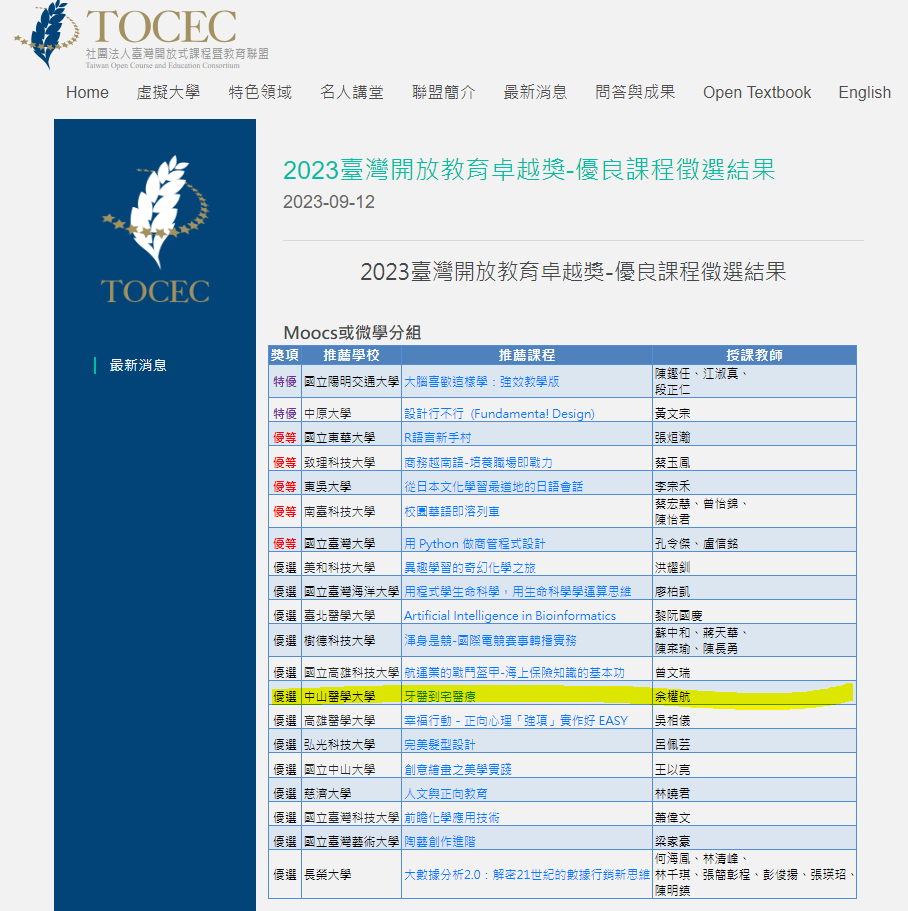Switch the site language to English

tap(864, 92)
